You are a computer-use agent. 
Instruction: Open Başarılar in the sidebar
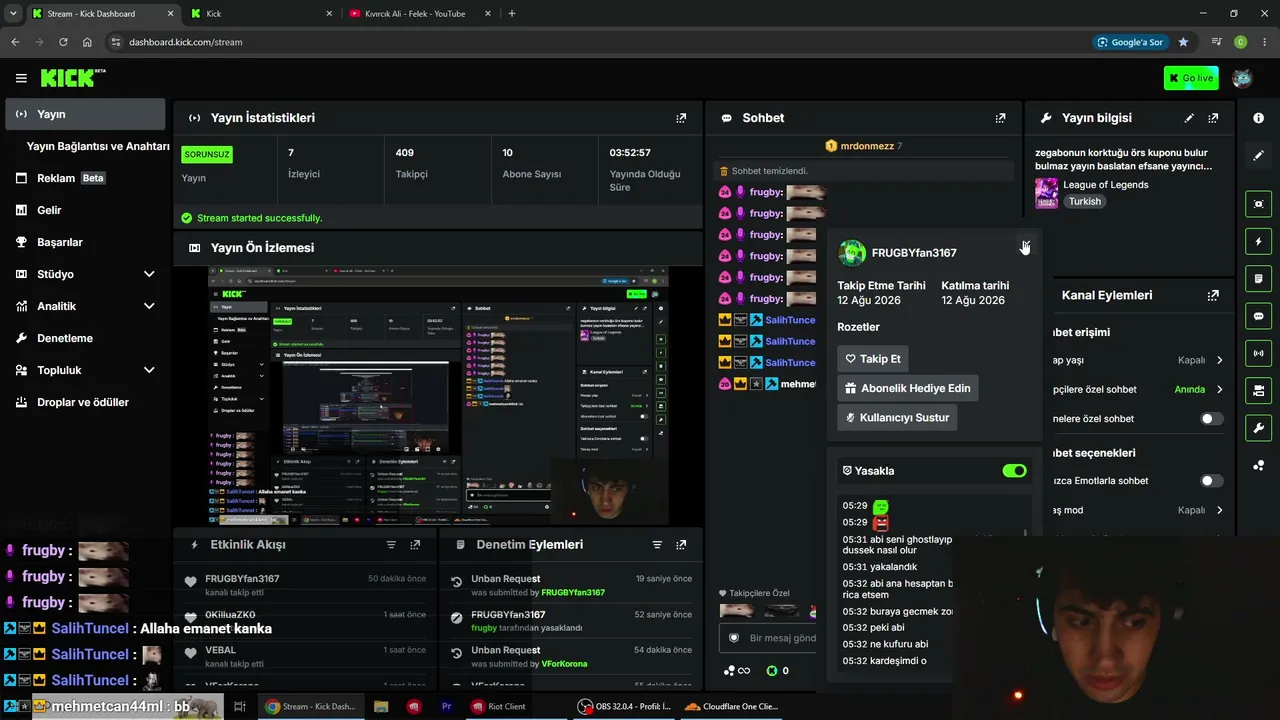click(85, 242)
